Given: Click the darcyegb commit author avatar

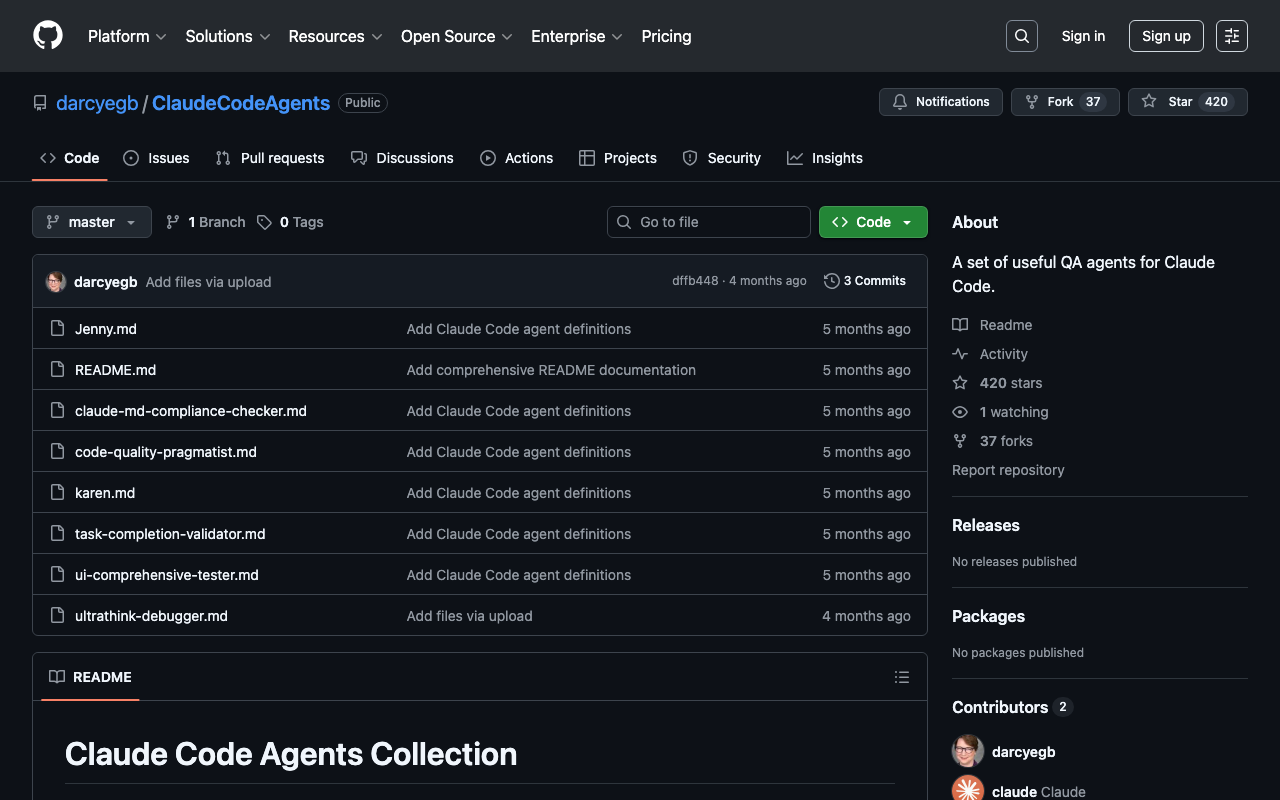Looking at the screenshot, I should pos(56,282).
